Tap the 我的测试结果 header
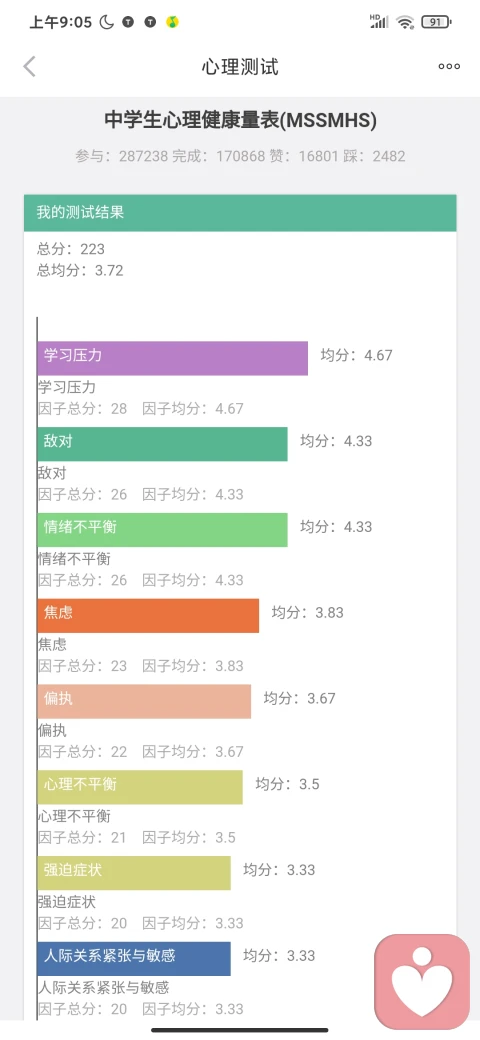 [240, 213]
